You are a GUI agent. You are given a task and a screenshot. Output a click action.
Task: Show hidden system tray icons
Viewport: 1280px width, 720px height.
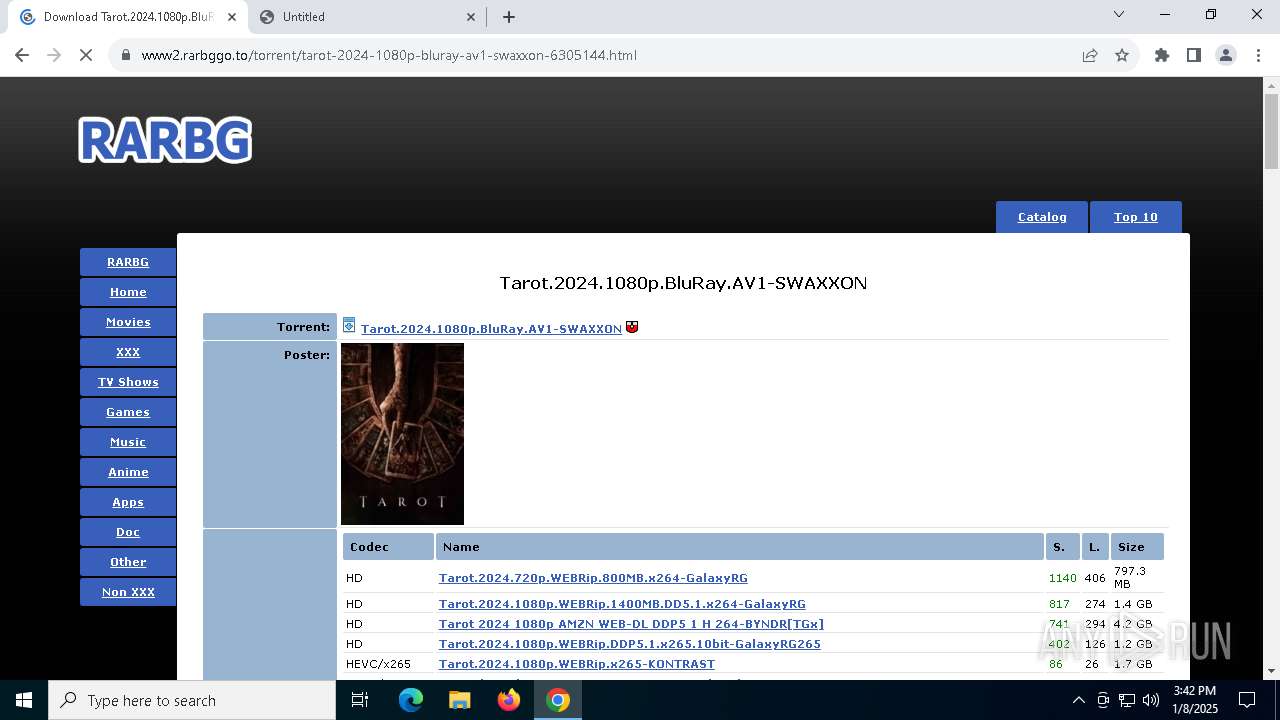tap(1078, 700)
